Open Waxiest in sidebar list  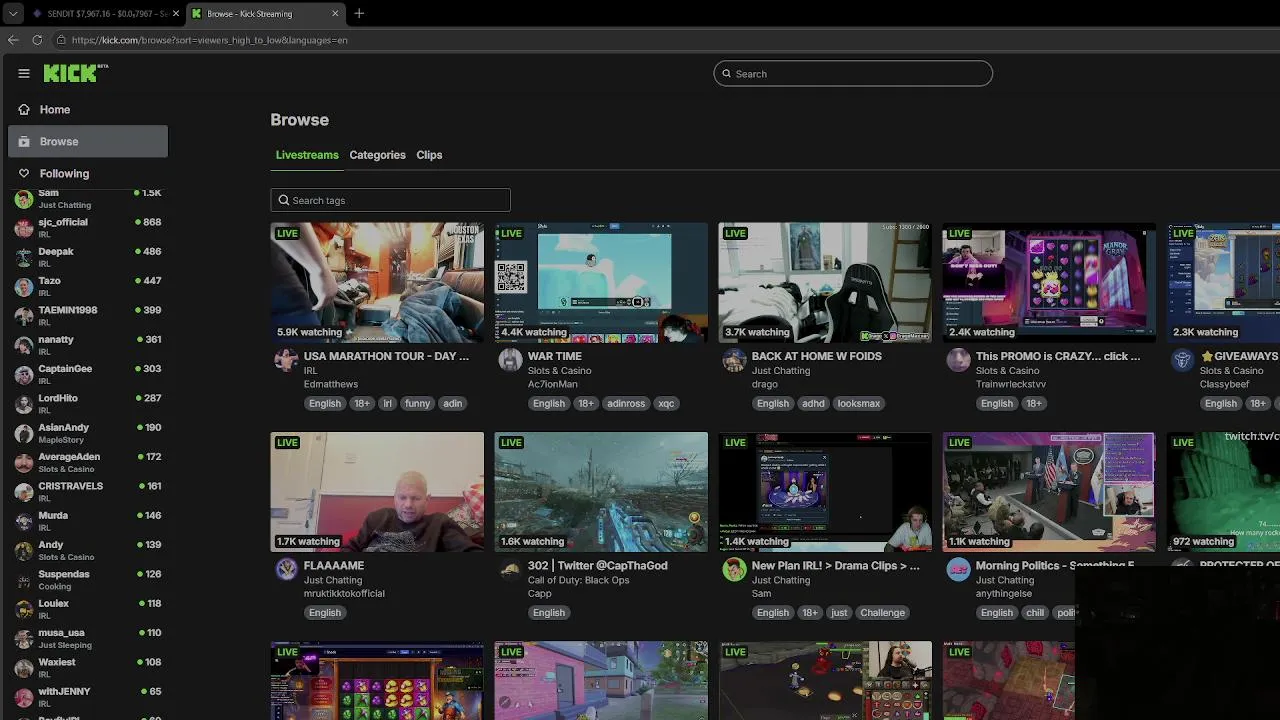(88, 668)
